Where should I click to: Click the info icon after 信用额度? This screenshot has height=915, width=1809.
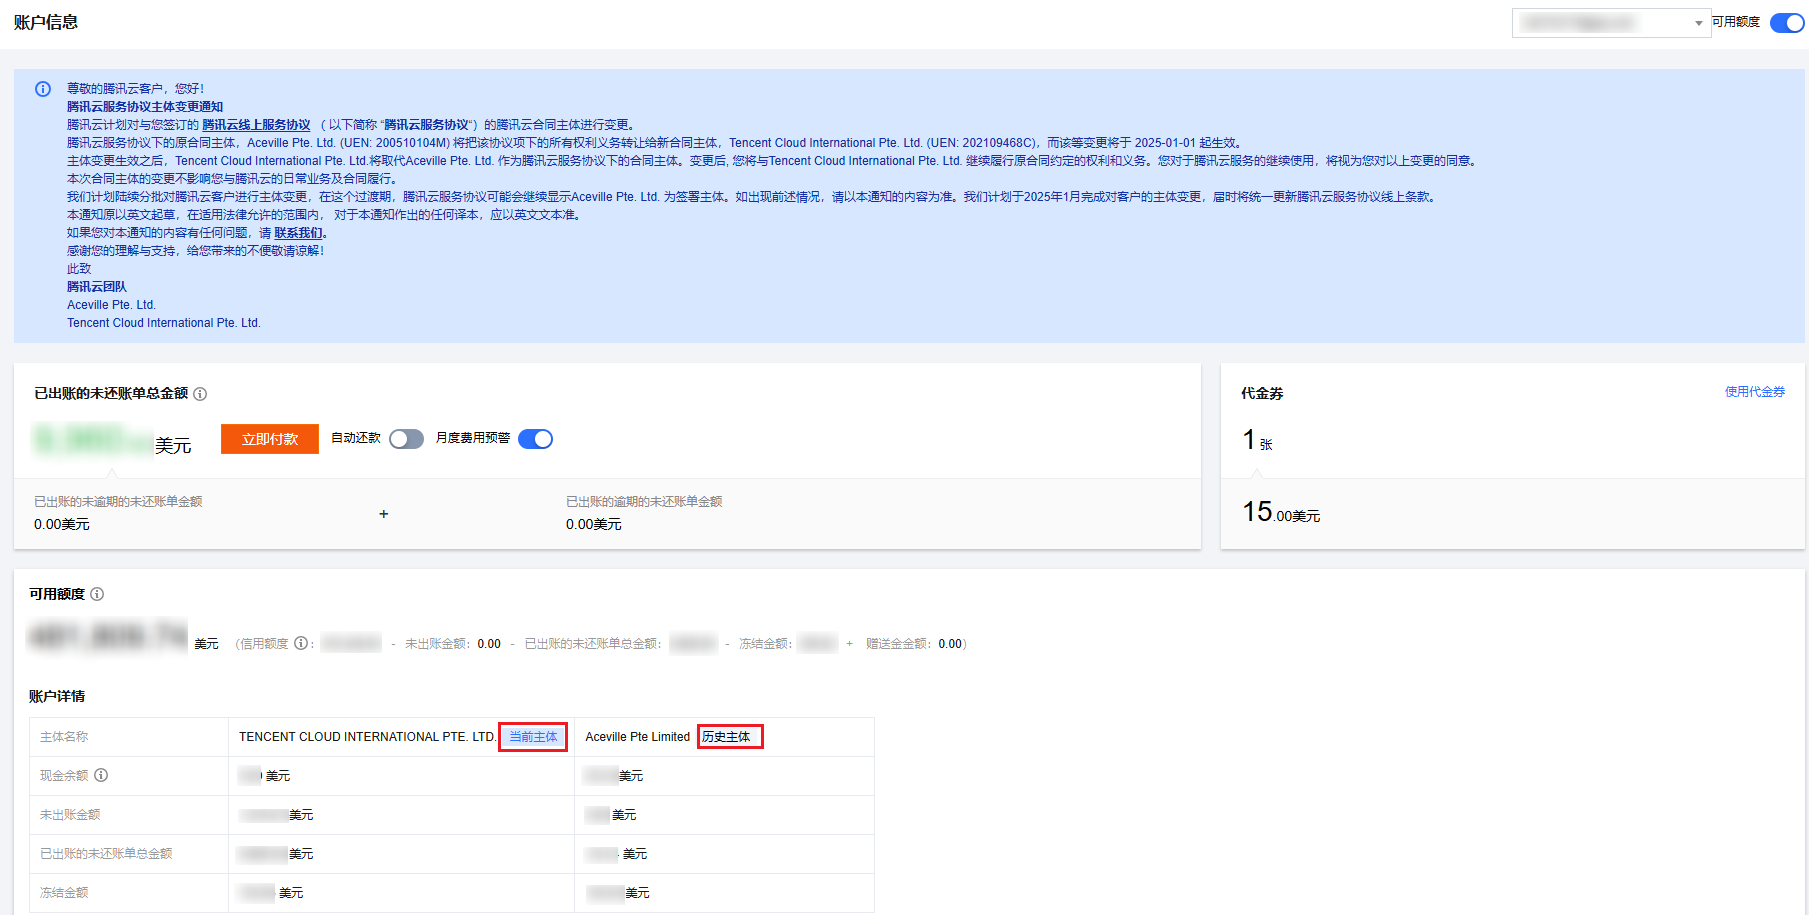(x=301, y=643)
